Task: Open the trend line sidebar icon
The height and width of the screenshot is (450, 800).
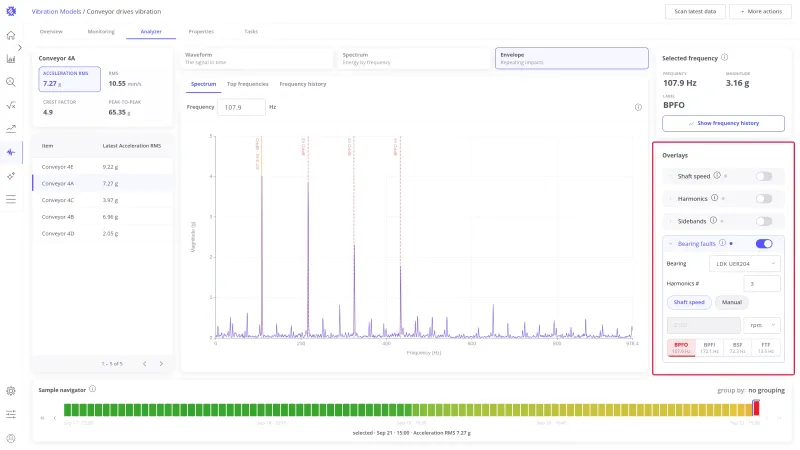Action: pyautogui.click(x=11, y=129)
